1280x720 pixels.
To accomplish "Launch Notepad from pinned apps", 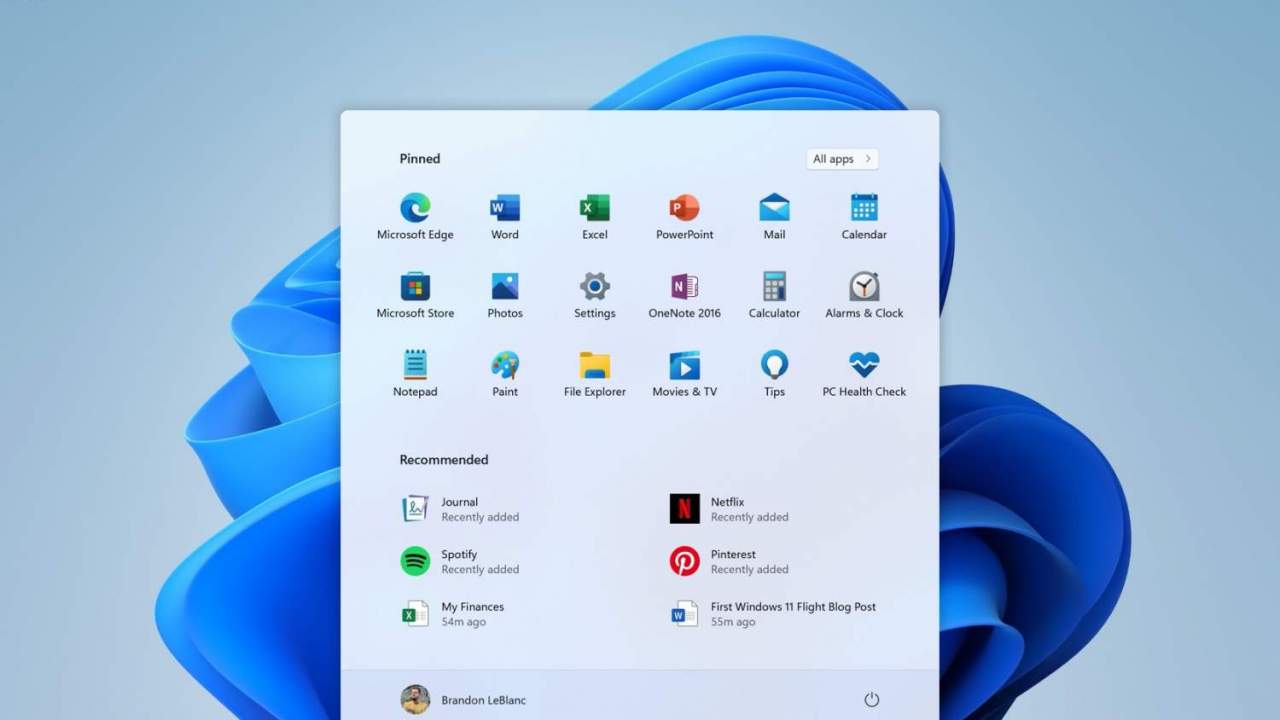I will click(415, 365).
